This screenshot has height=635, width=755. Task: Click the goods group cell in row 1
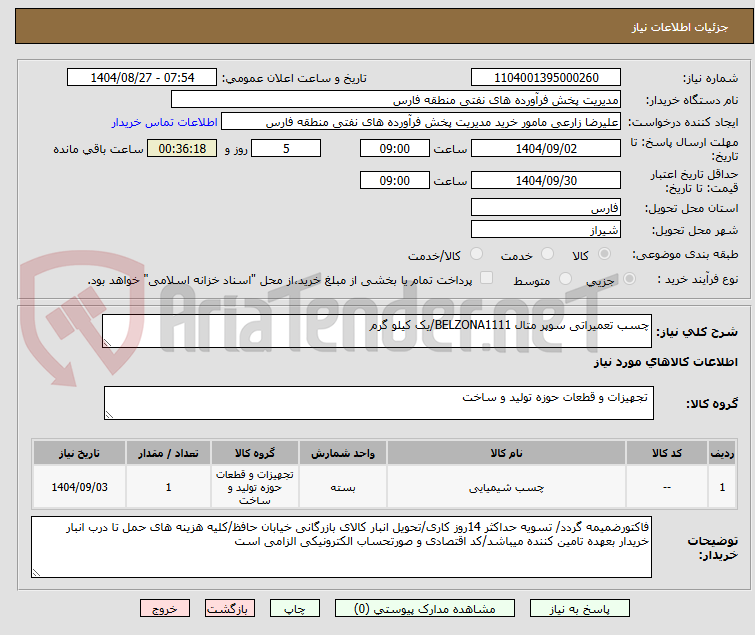tap(255, 487)
